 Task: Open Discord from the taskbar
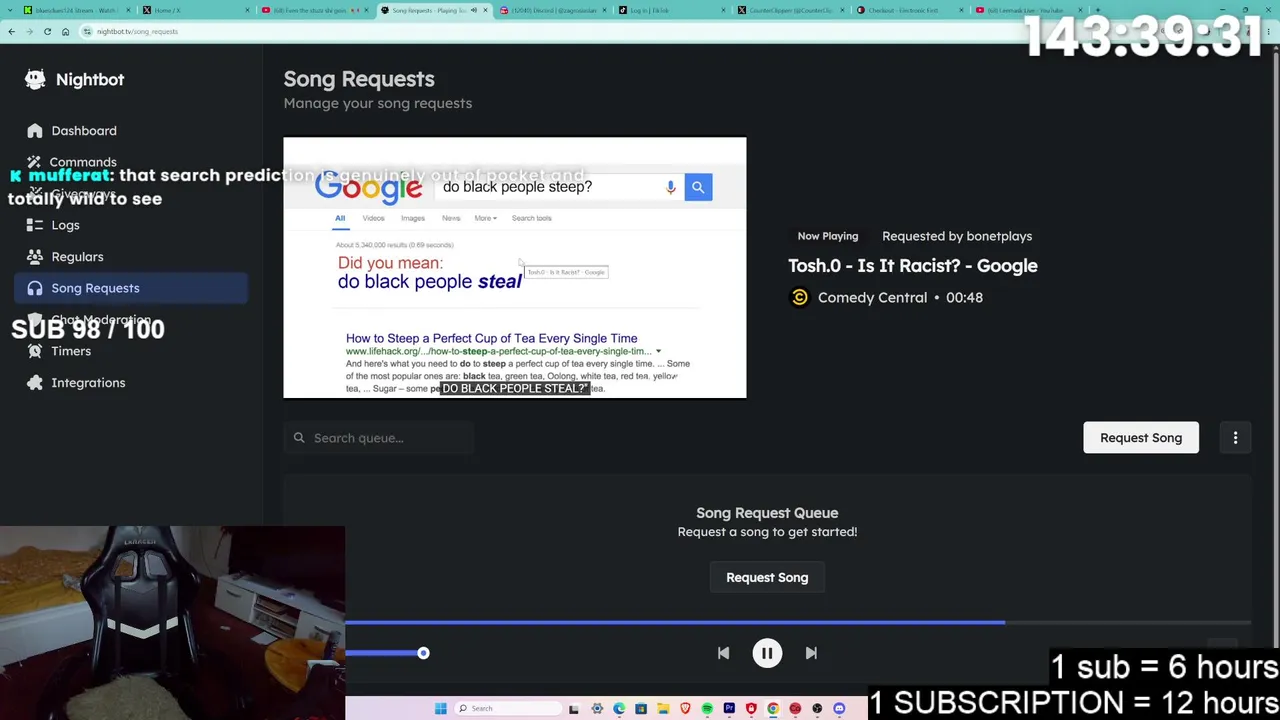click(839, 709)
